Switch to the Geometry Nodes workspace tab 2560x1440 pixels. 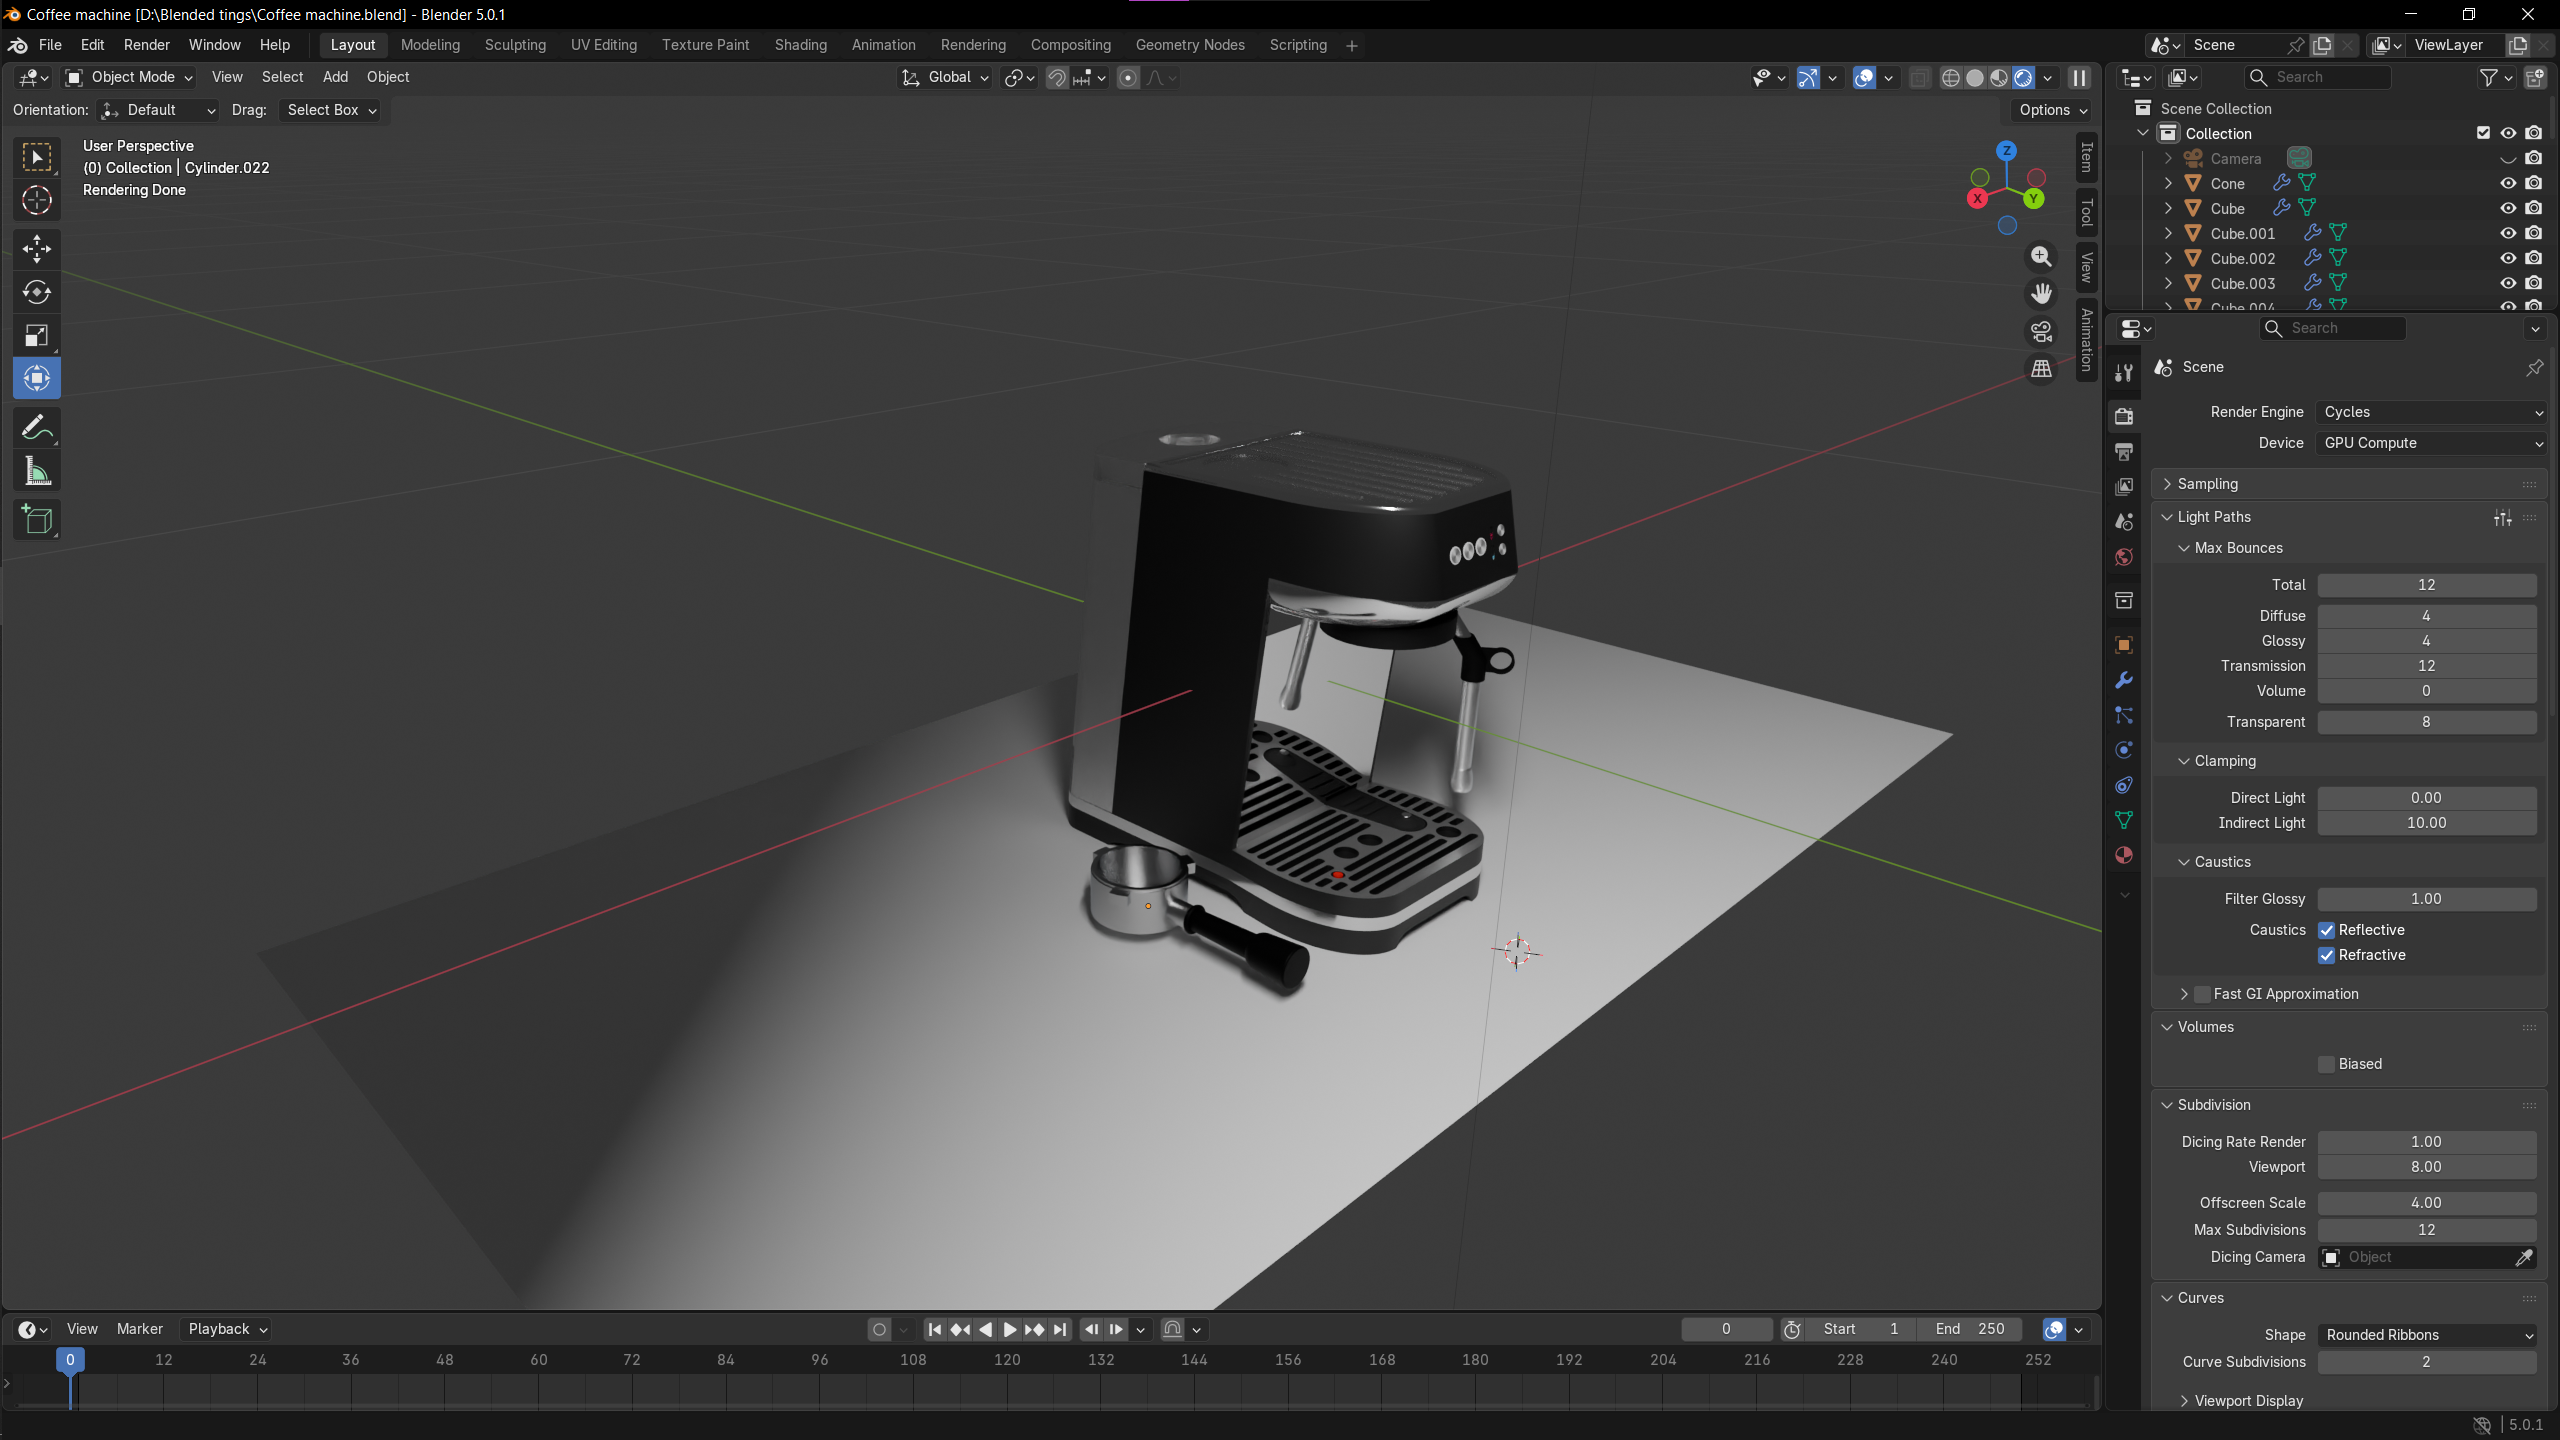(1190, 45)
